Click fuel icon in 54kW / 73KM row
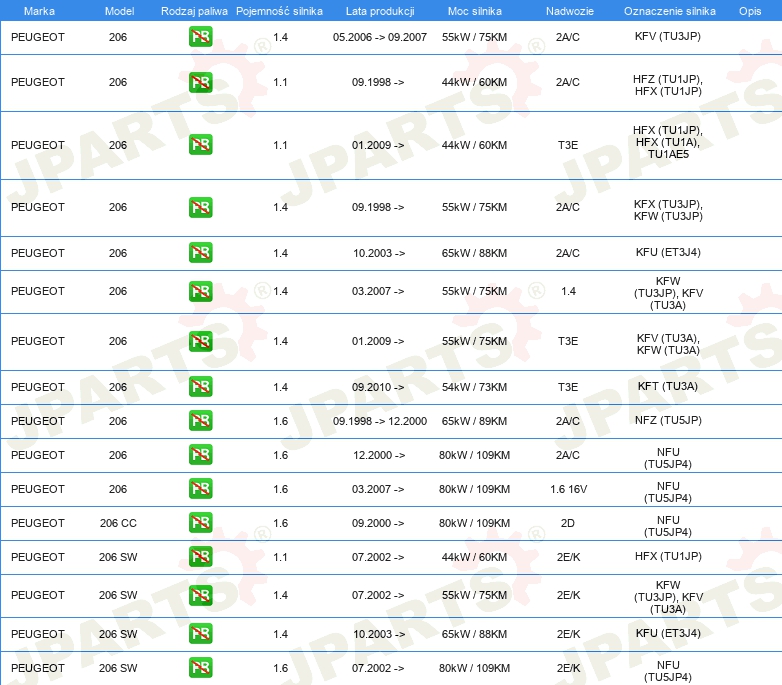Viewport: 782px width, 685px height. (200, 387)
